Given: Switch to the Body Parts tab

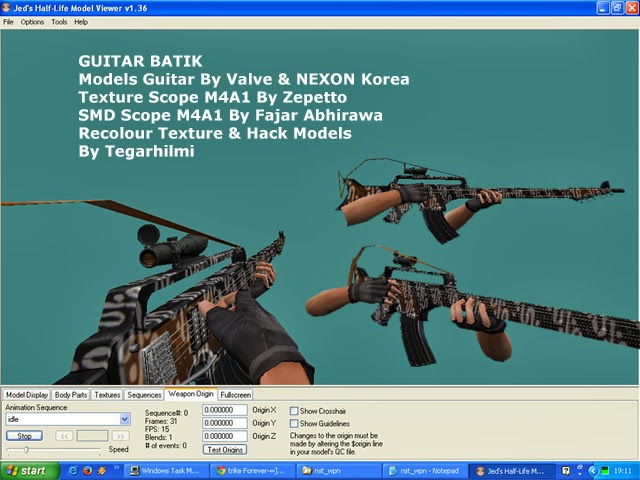Looking at the screenshot, I should click(x=71, y=395).
